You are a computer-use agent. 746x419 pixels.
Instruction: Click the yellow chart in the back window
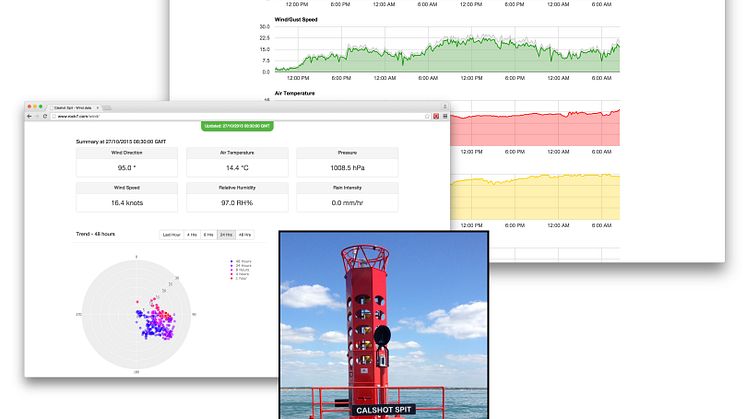pos(535,197)
